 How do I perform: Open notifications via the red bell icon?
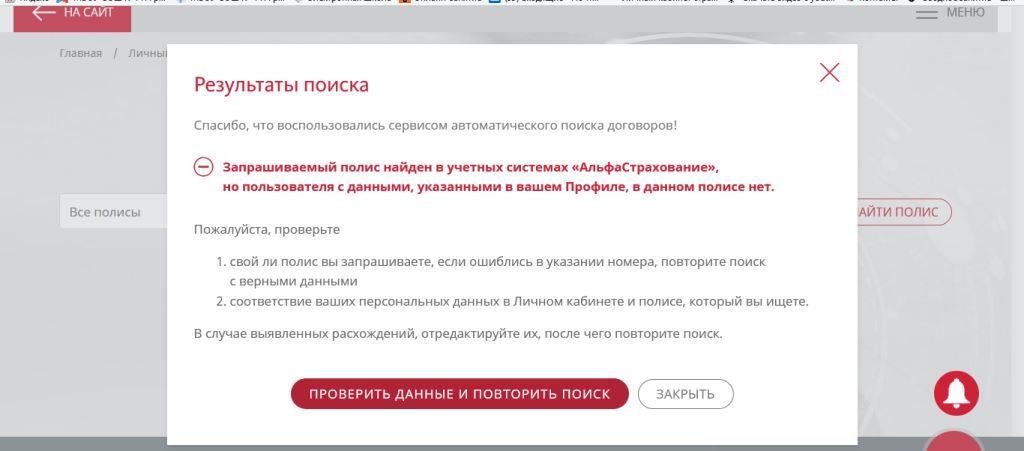pyautogui.click(x=956, y=393)
